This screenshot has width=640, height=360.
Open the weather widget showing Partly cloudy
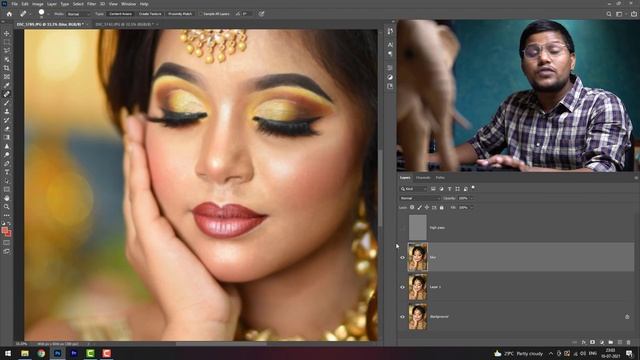[x=518, y=353]
